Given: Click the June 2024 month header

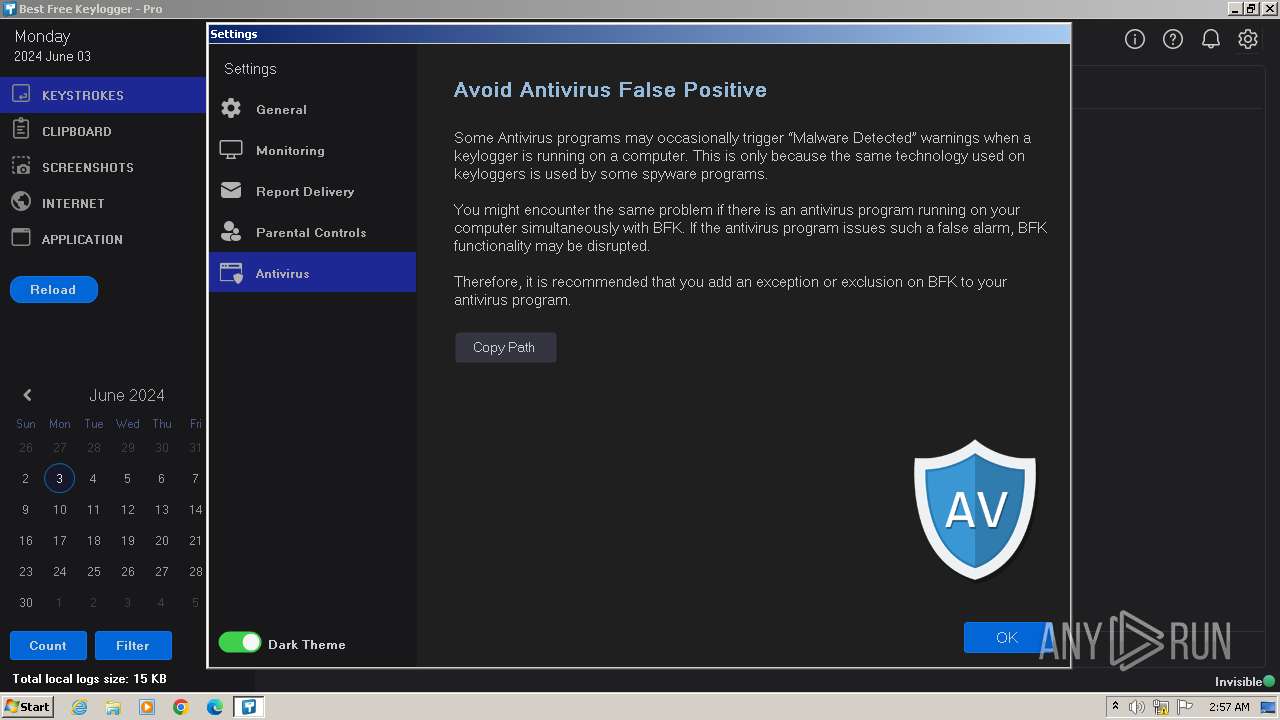Looking at the screenshot, I should coord(127,395).
